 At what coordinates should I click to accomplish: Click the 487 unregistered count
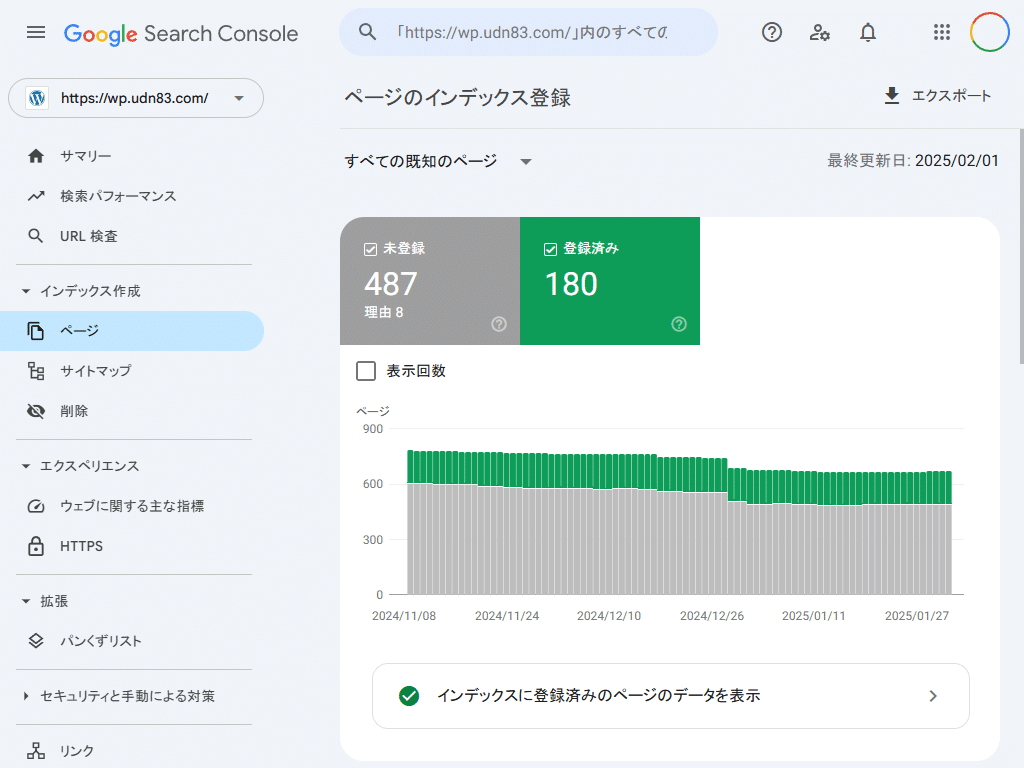point(391,284)
